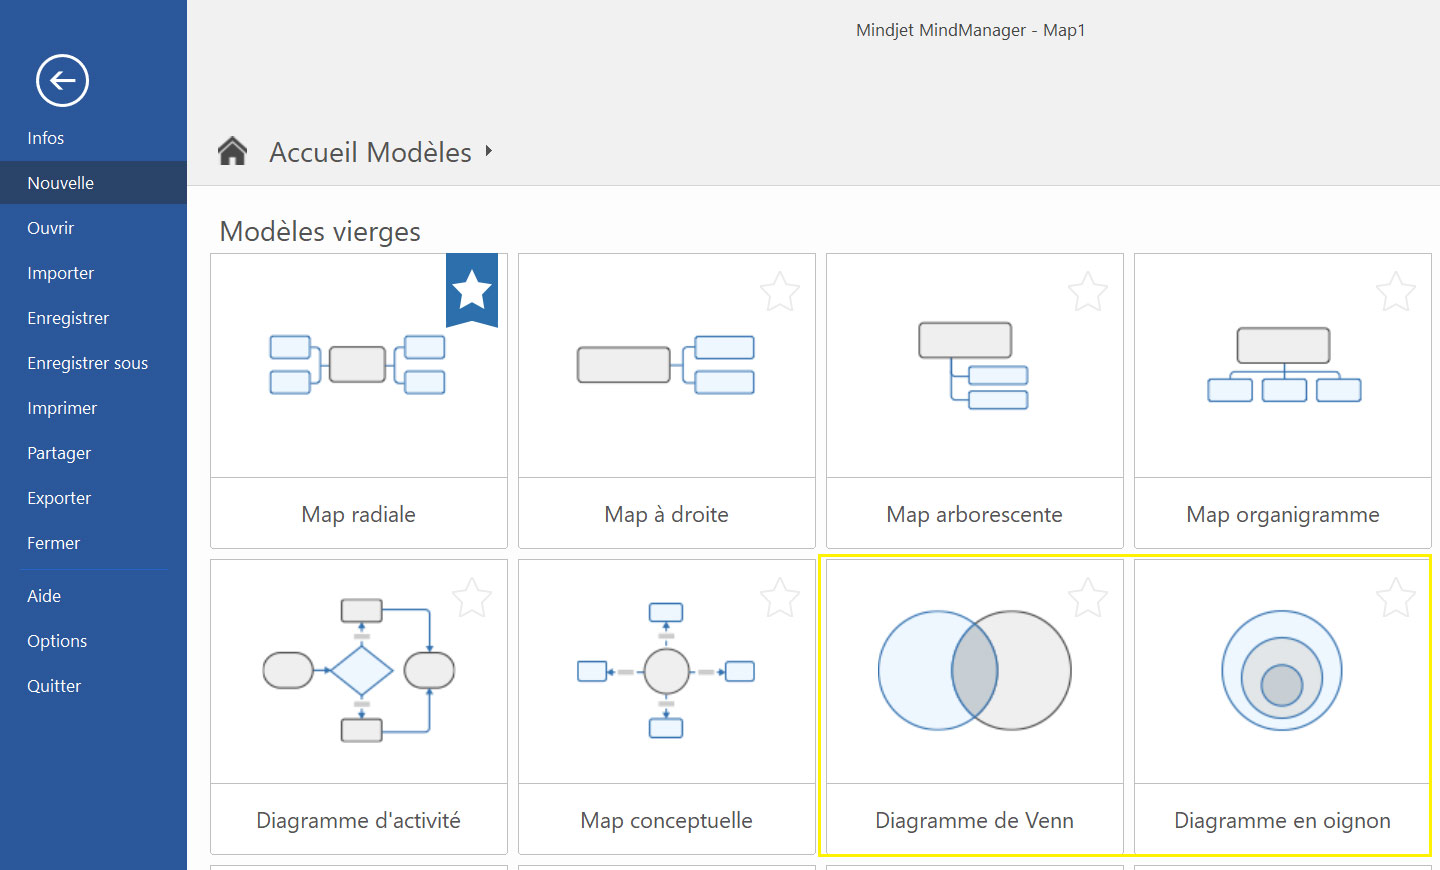Unfavorite Map radiale via blue star ribbon
1440x870 pixels.
tap(472, 290)
